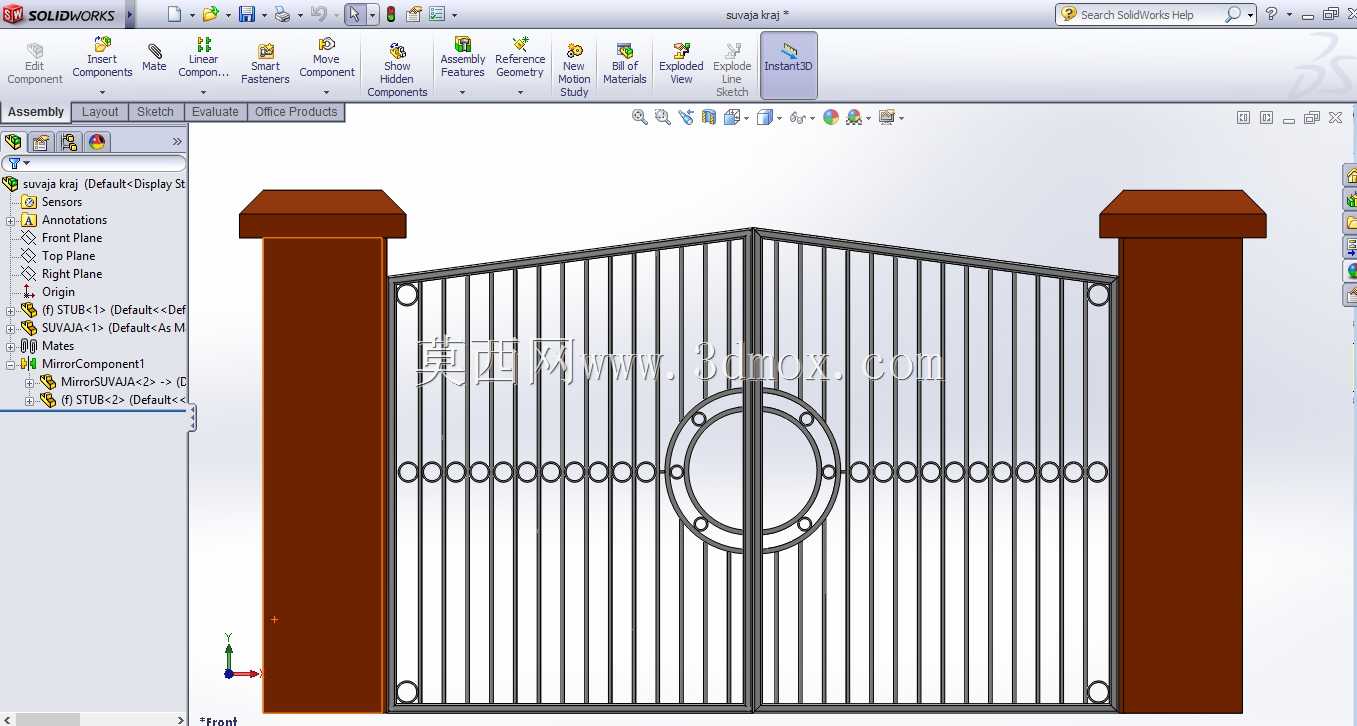Open the DisplayManager color ball tab
The height and width of the screenshot is (726, 1357).
click(97, 142)
